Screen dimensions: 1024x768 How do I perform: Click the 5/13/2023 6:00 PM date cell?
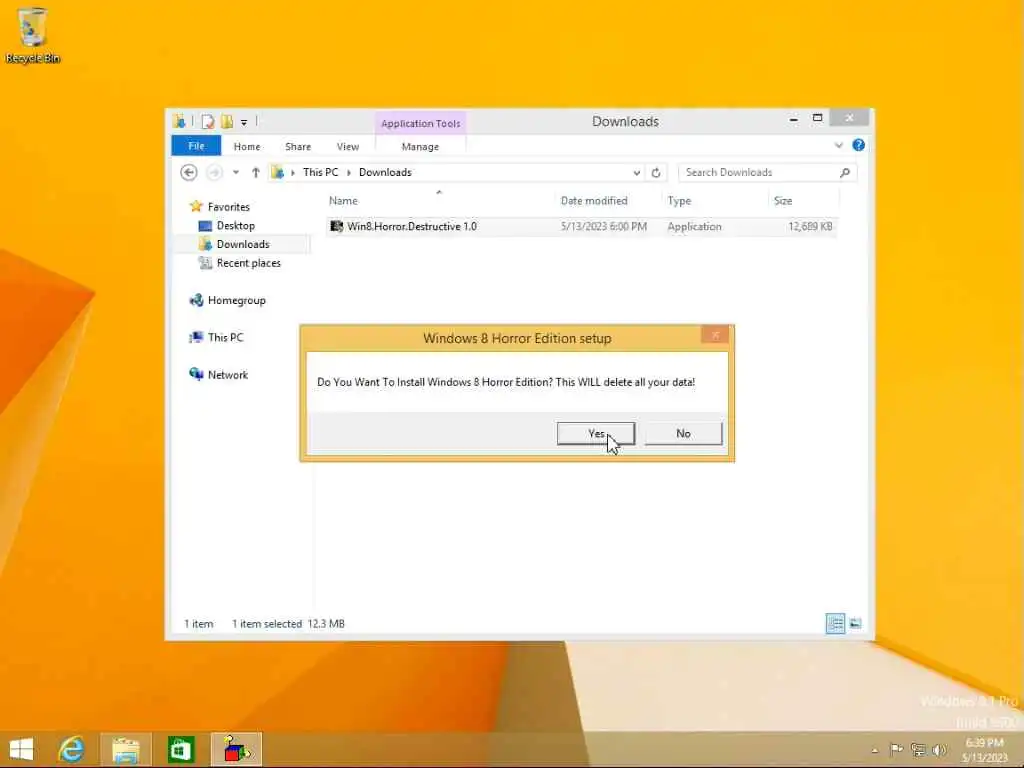click(x=603, y=227)
